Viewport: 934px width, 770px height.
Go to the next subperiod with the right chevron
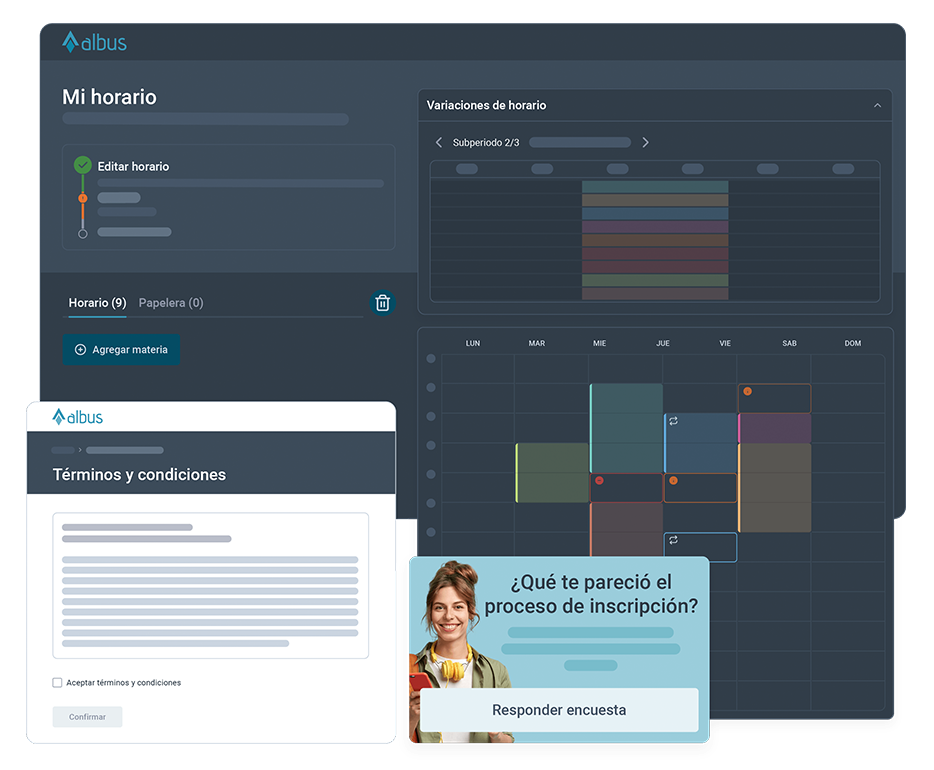[x=645, y=142]
